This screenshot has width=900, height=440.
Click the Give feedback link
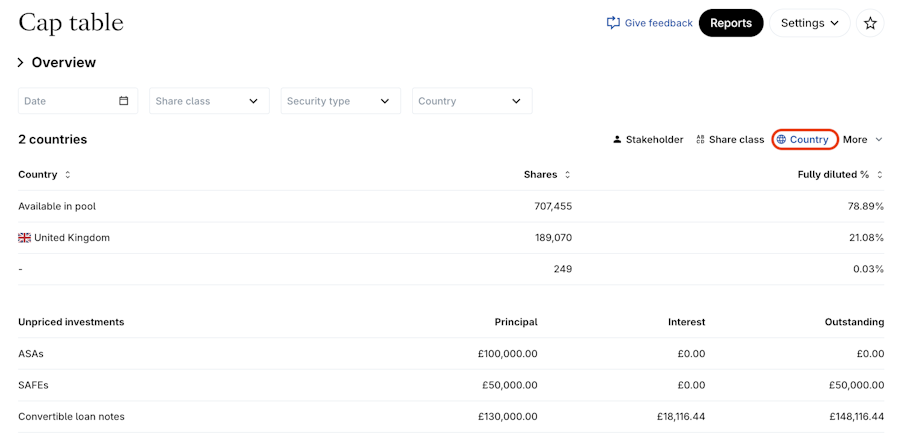point(658,23)
